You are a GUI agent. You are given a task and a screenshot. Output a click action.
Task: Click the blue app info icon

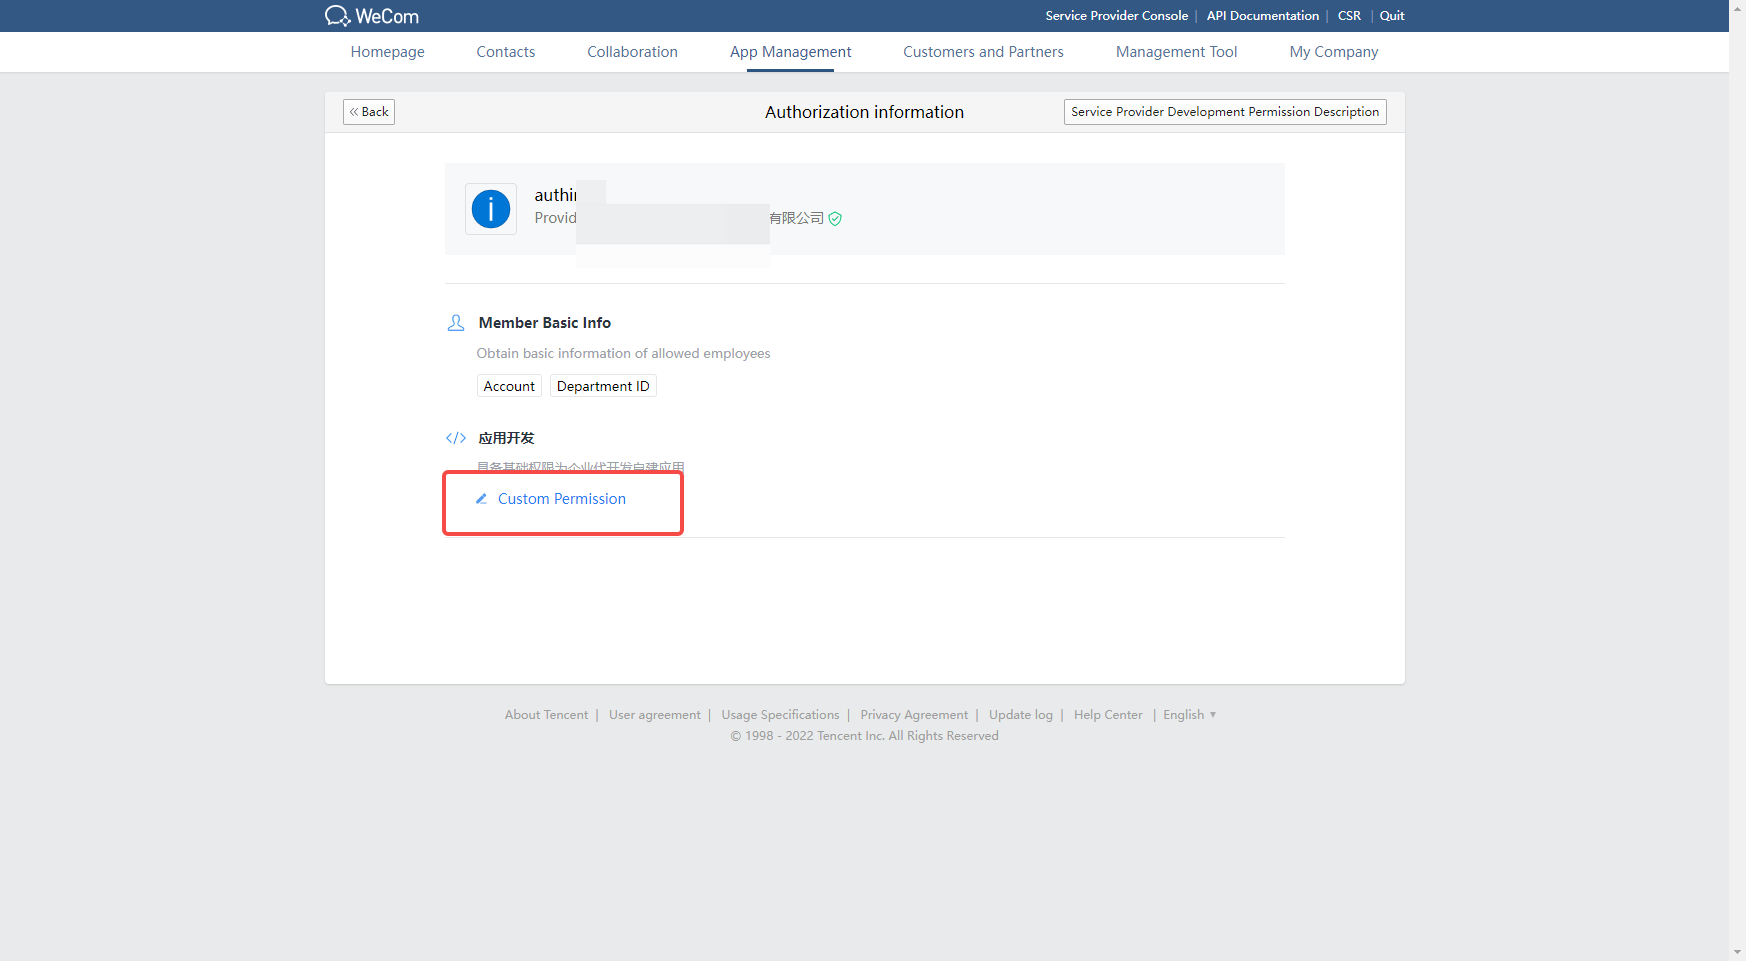pyautogui.click(x=491, y=209)
